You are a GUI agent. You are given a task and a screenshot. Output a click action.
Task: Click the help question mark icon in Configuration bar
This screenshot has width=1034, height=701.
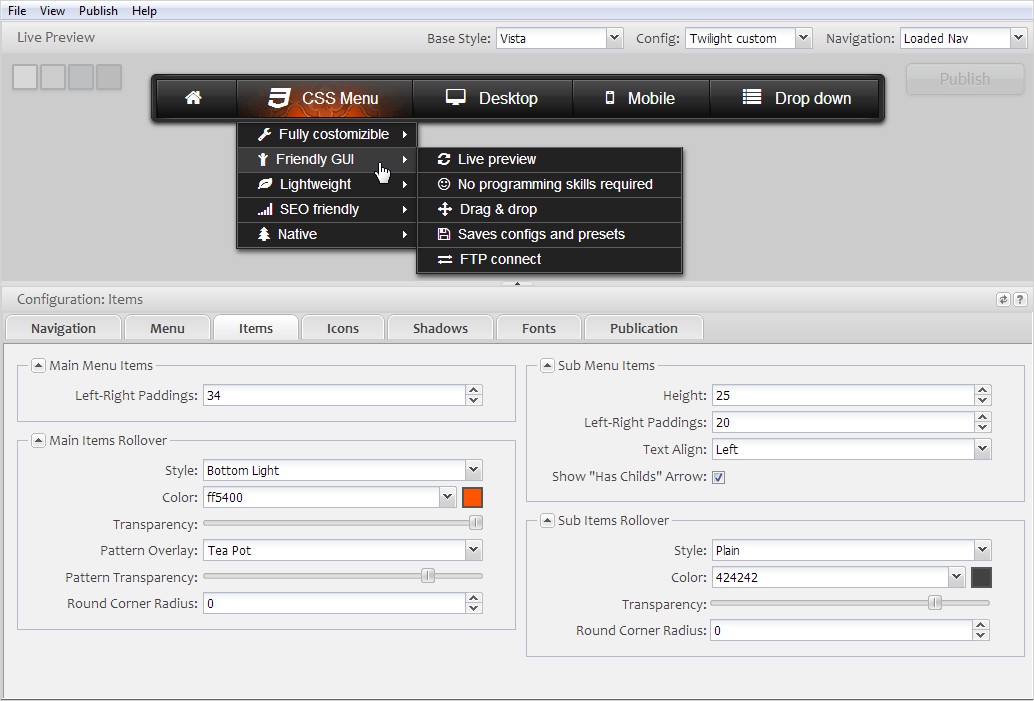pos(1020,299)
